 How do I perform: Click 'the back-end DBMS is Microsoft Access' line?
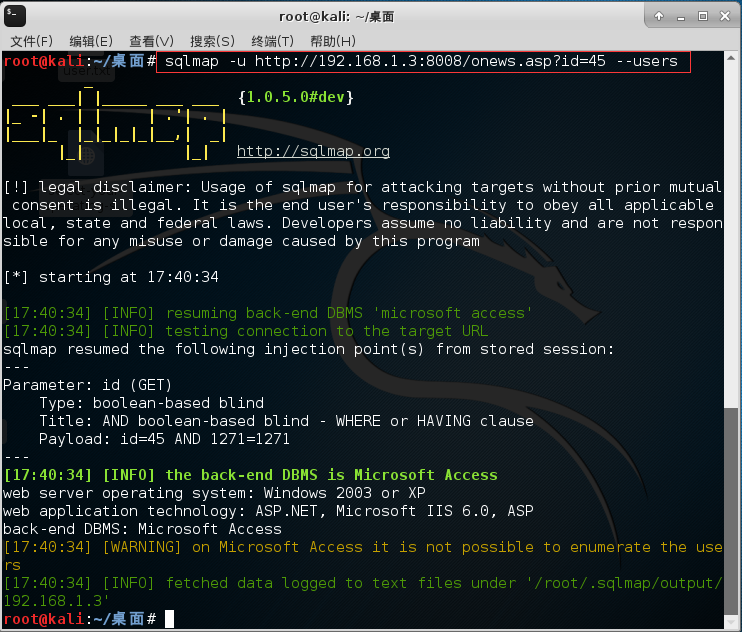[x=250, y=475]
